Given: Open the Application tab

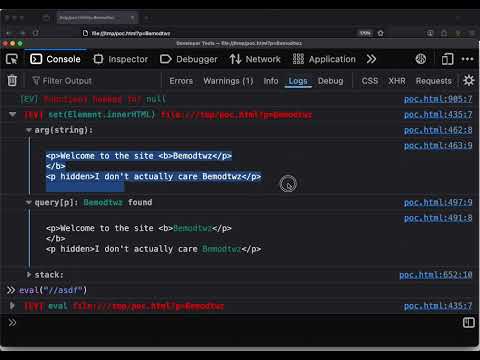Looking at the screenshot, I should 324,59.
